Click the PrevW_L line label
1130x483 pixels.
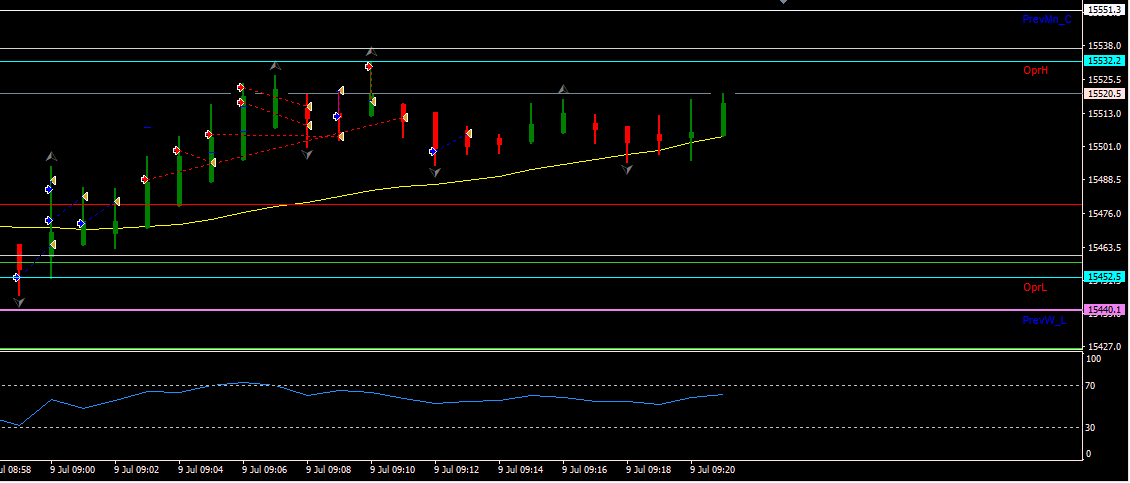click(1044, 320)
